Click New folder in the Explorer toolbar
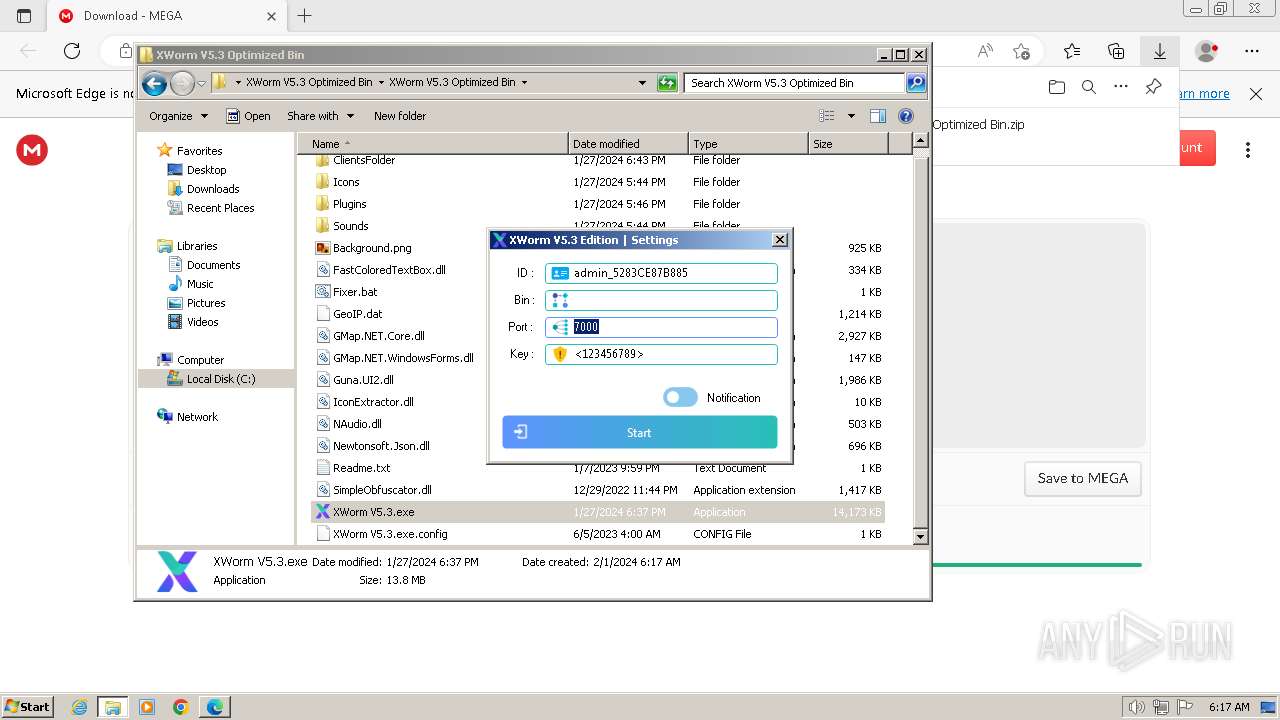Viewport: 1280px width, 720px height. pyautogui.click(x=400, y=116)
